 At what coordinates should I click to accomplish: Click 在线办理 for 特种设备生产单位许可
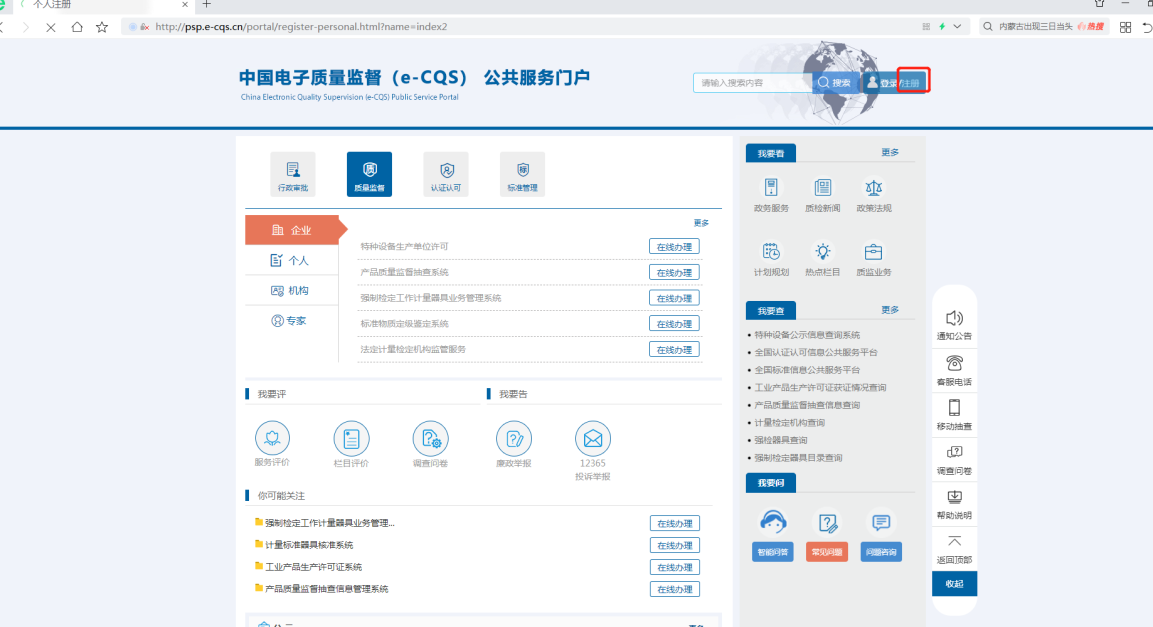pos(674,247)
